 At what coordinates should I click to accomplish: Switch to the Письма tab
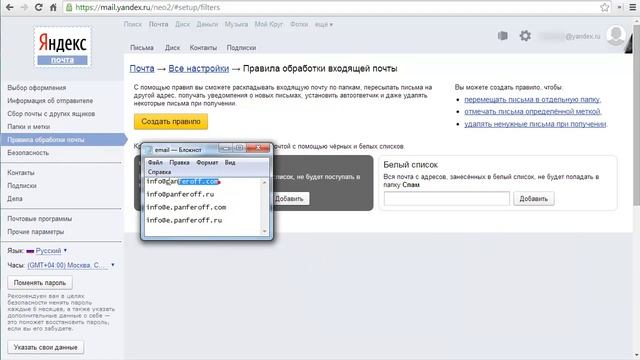coord(142,48)
